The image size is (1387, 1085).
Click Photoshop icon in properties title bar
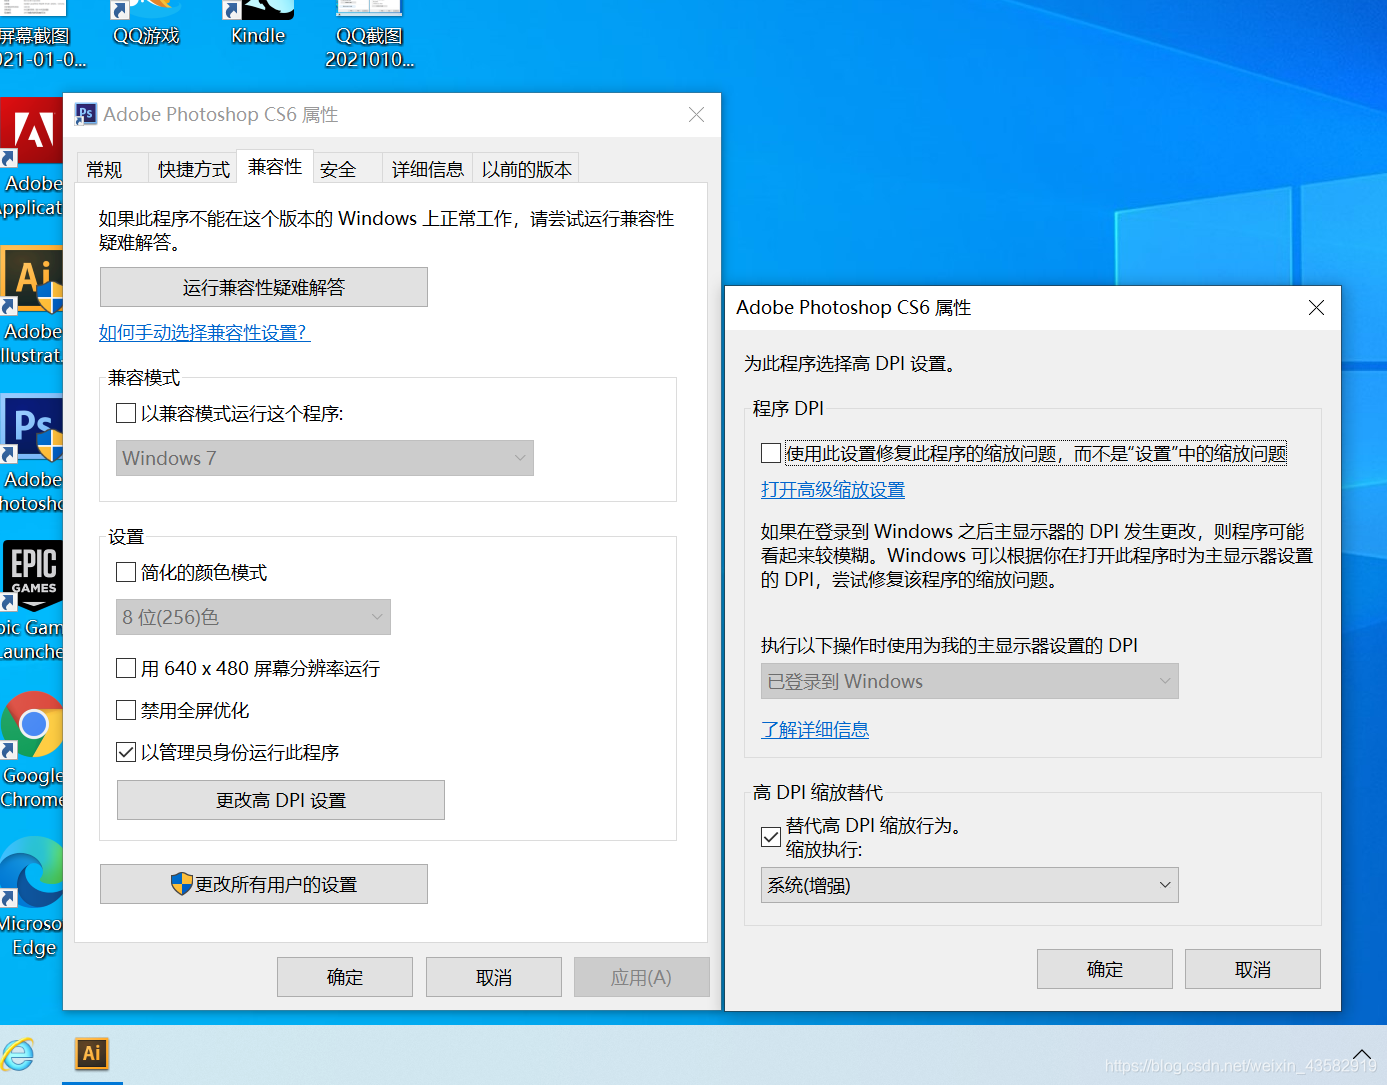[x=86, y=114]
